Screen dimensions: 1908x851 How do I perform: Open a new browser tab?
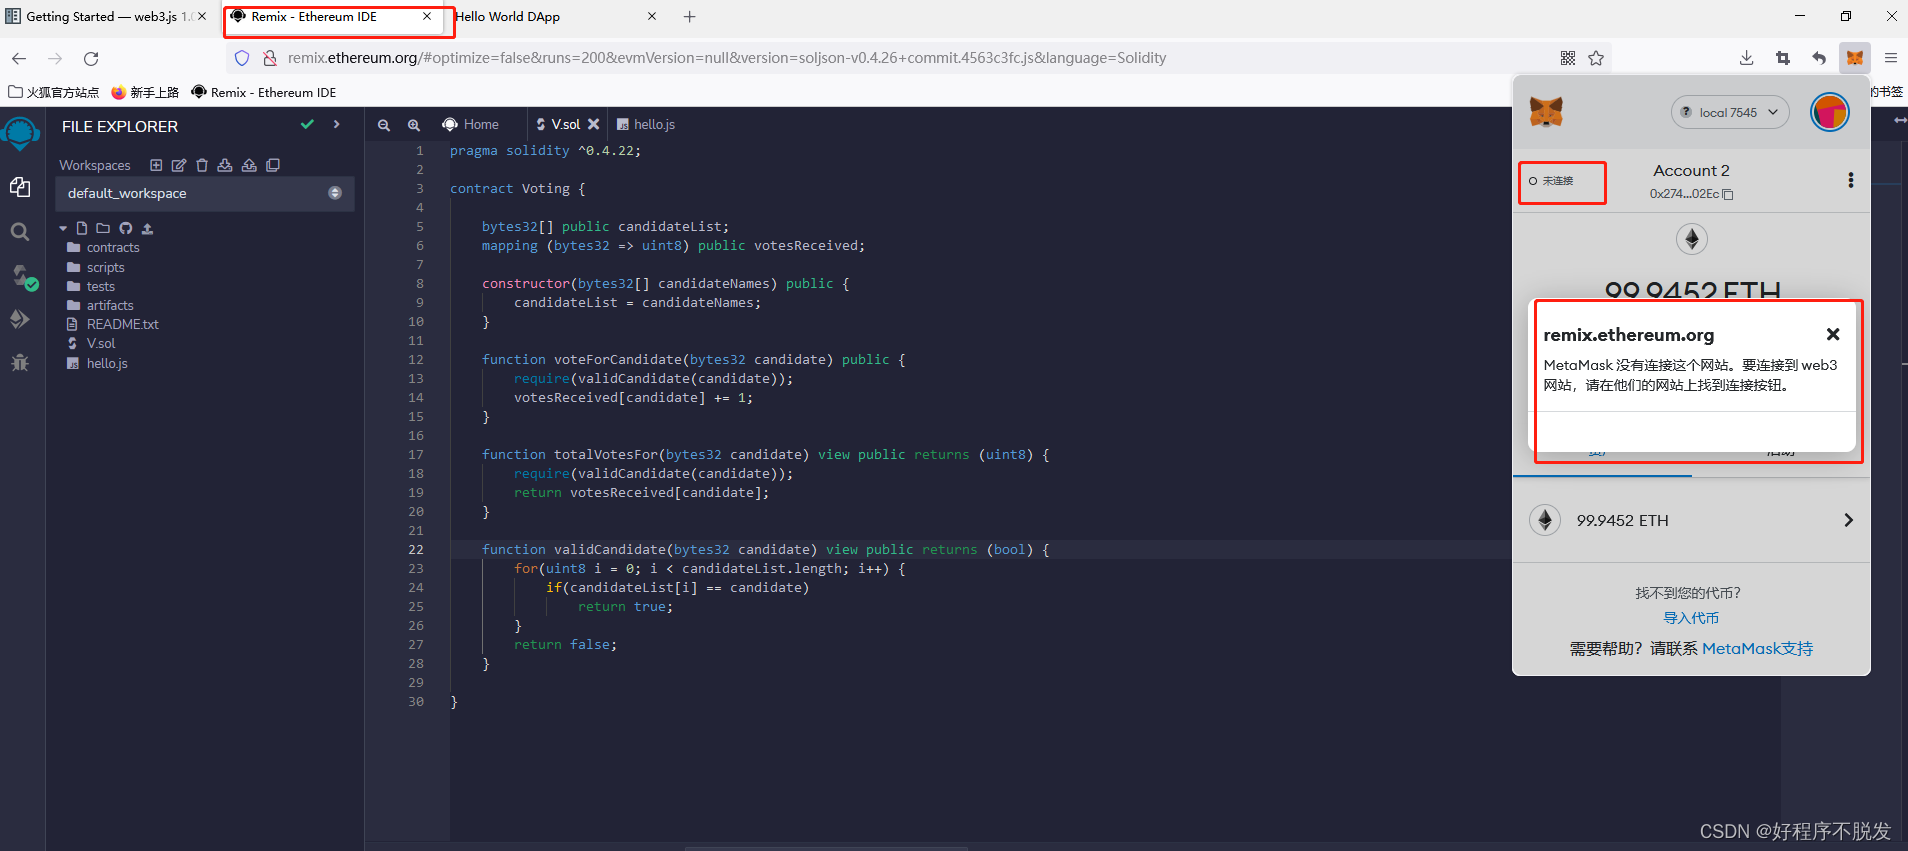point(690,17)
